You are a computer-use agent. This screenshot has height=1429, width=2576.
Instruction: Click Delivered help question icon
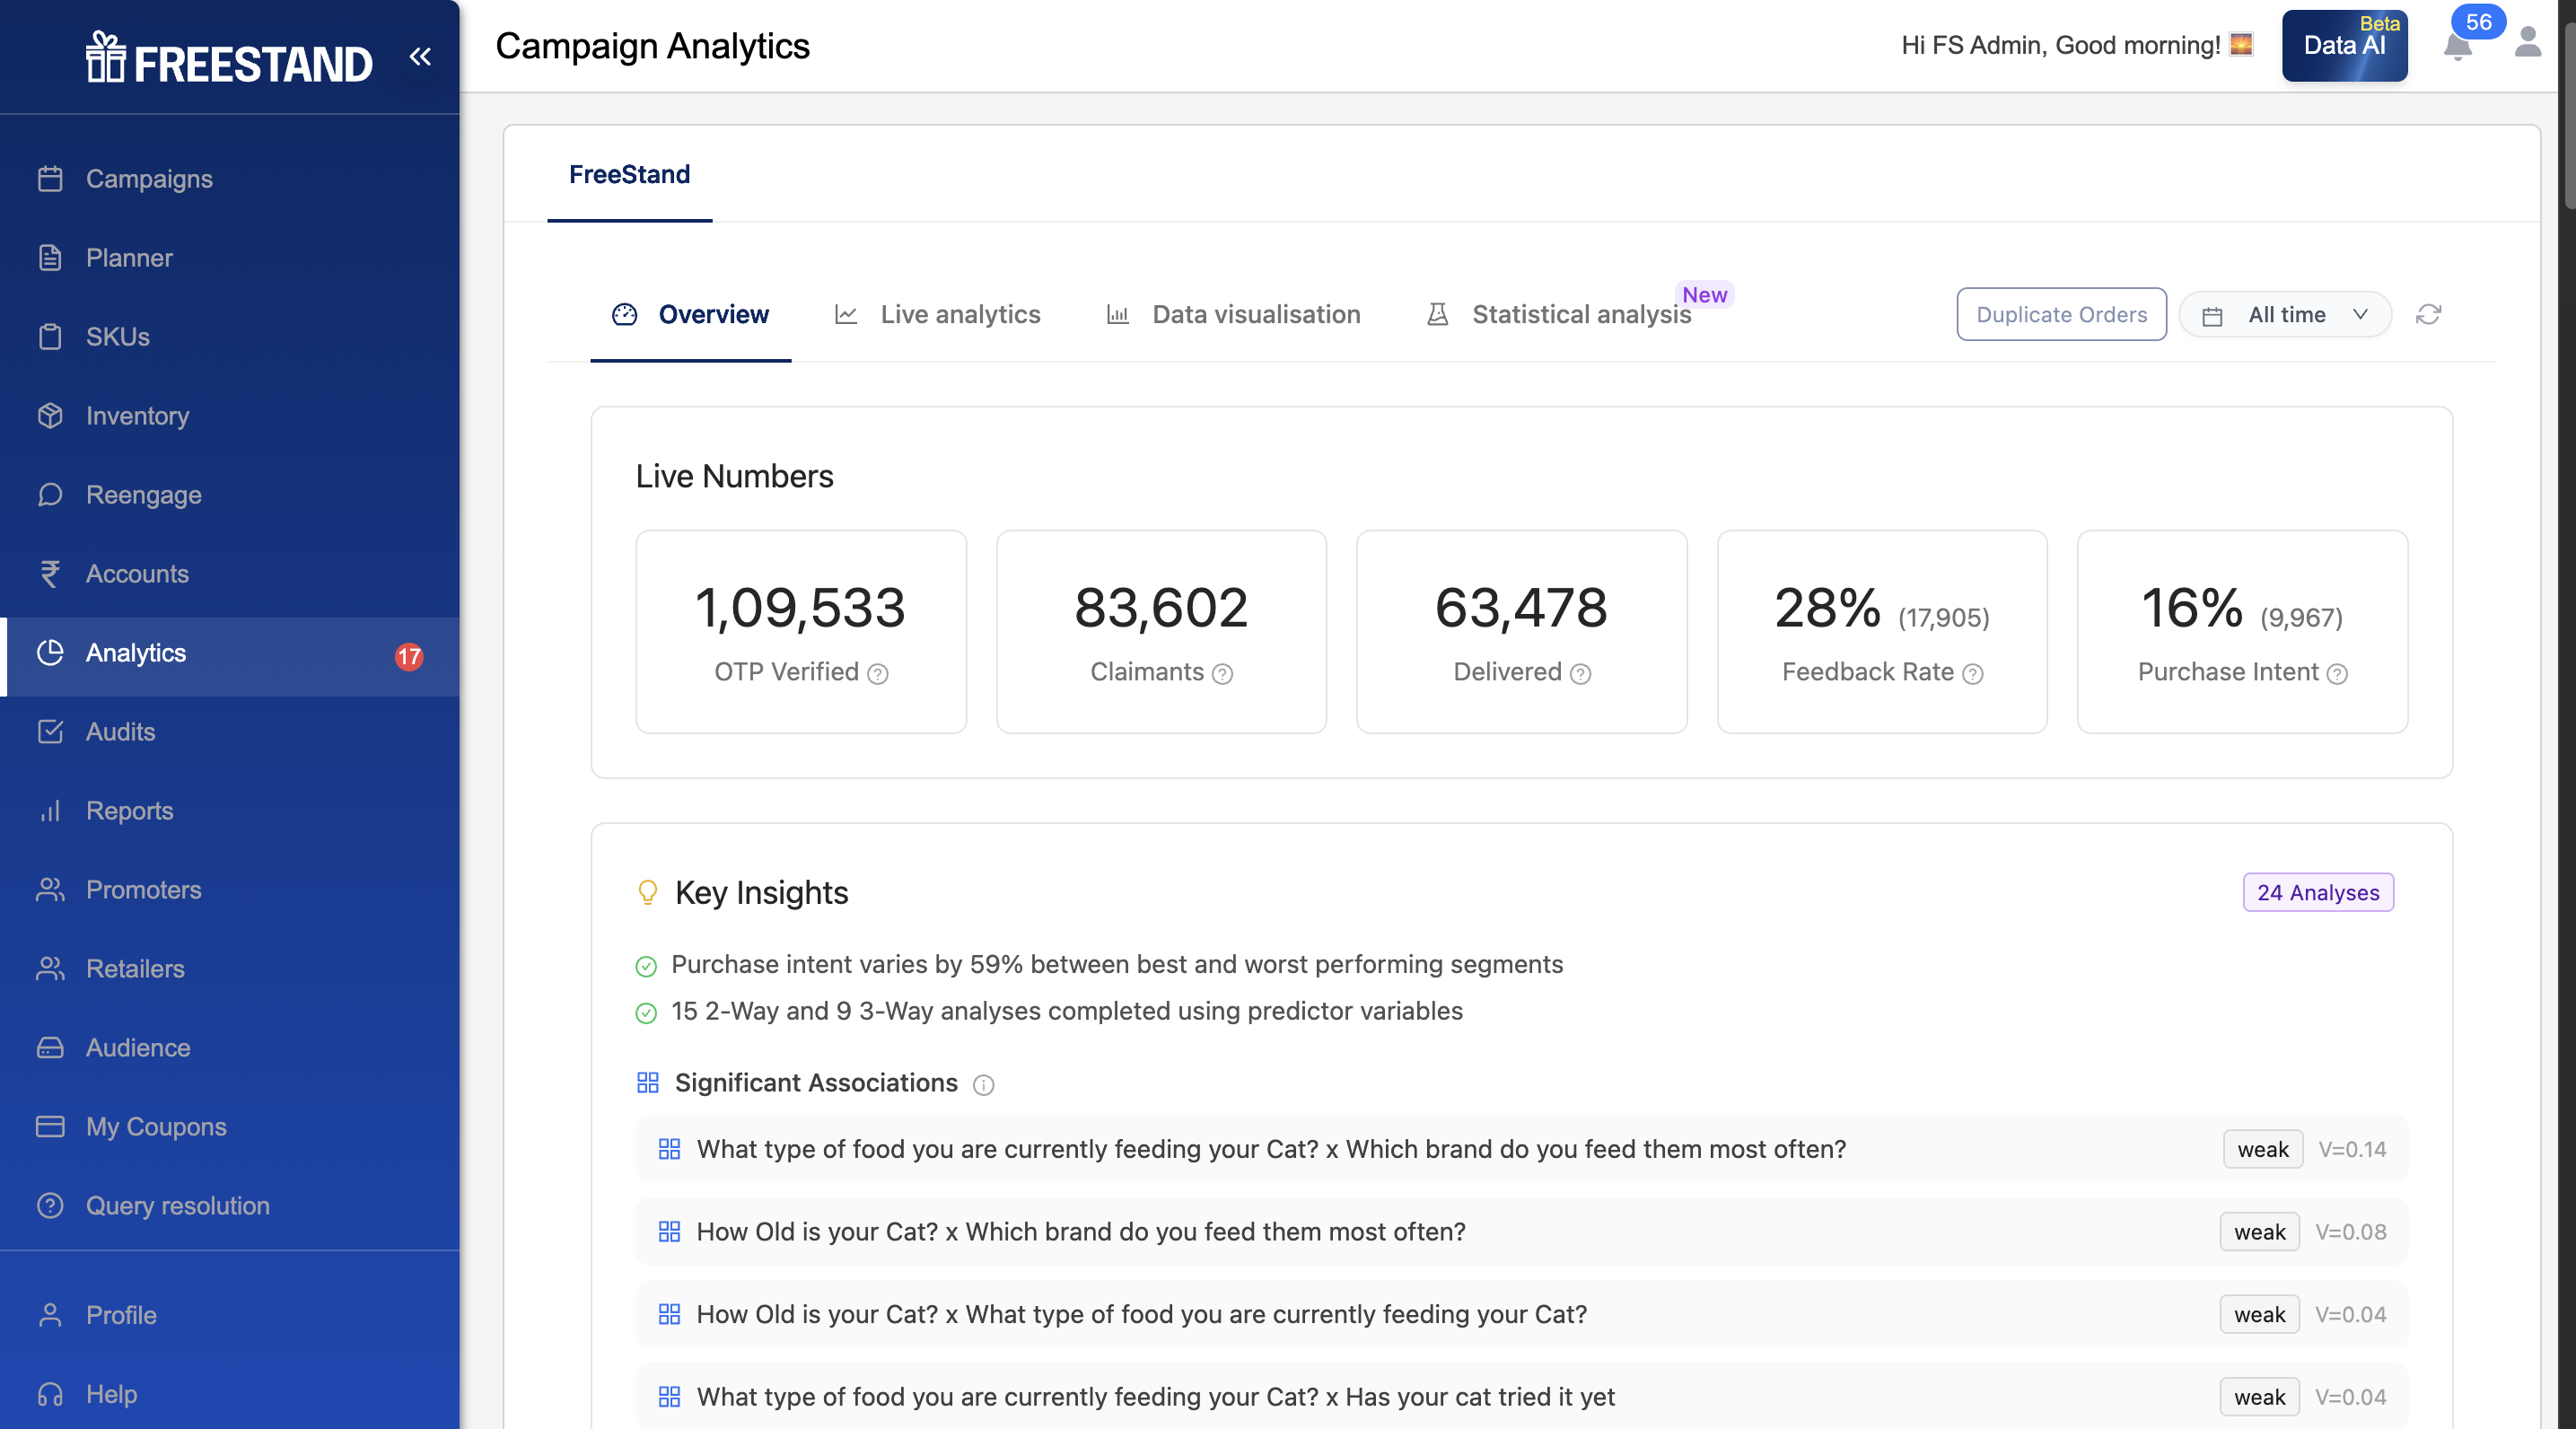pos(1580,674)
